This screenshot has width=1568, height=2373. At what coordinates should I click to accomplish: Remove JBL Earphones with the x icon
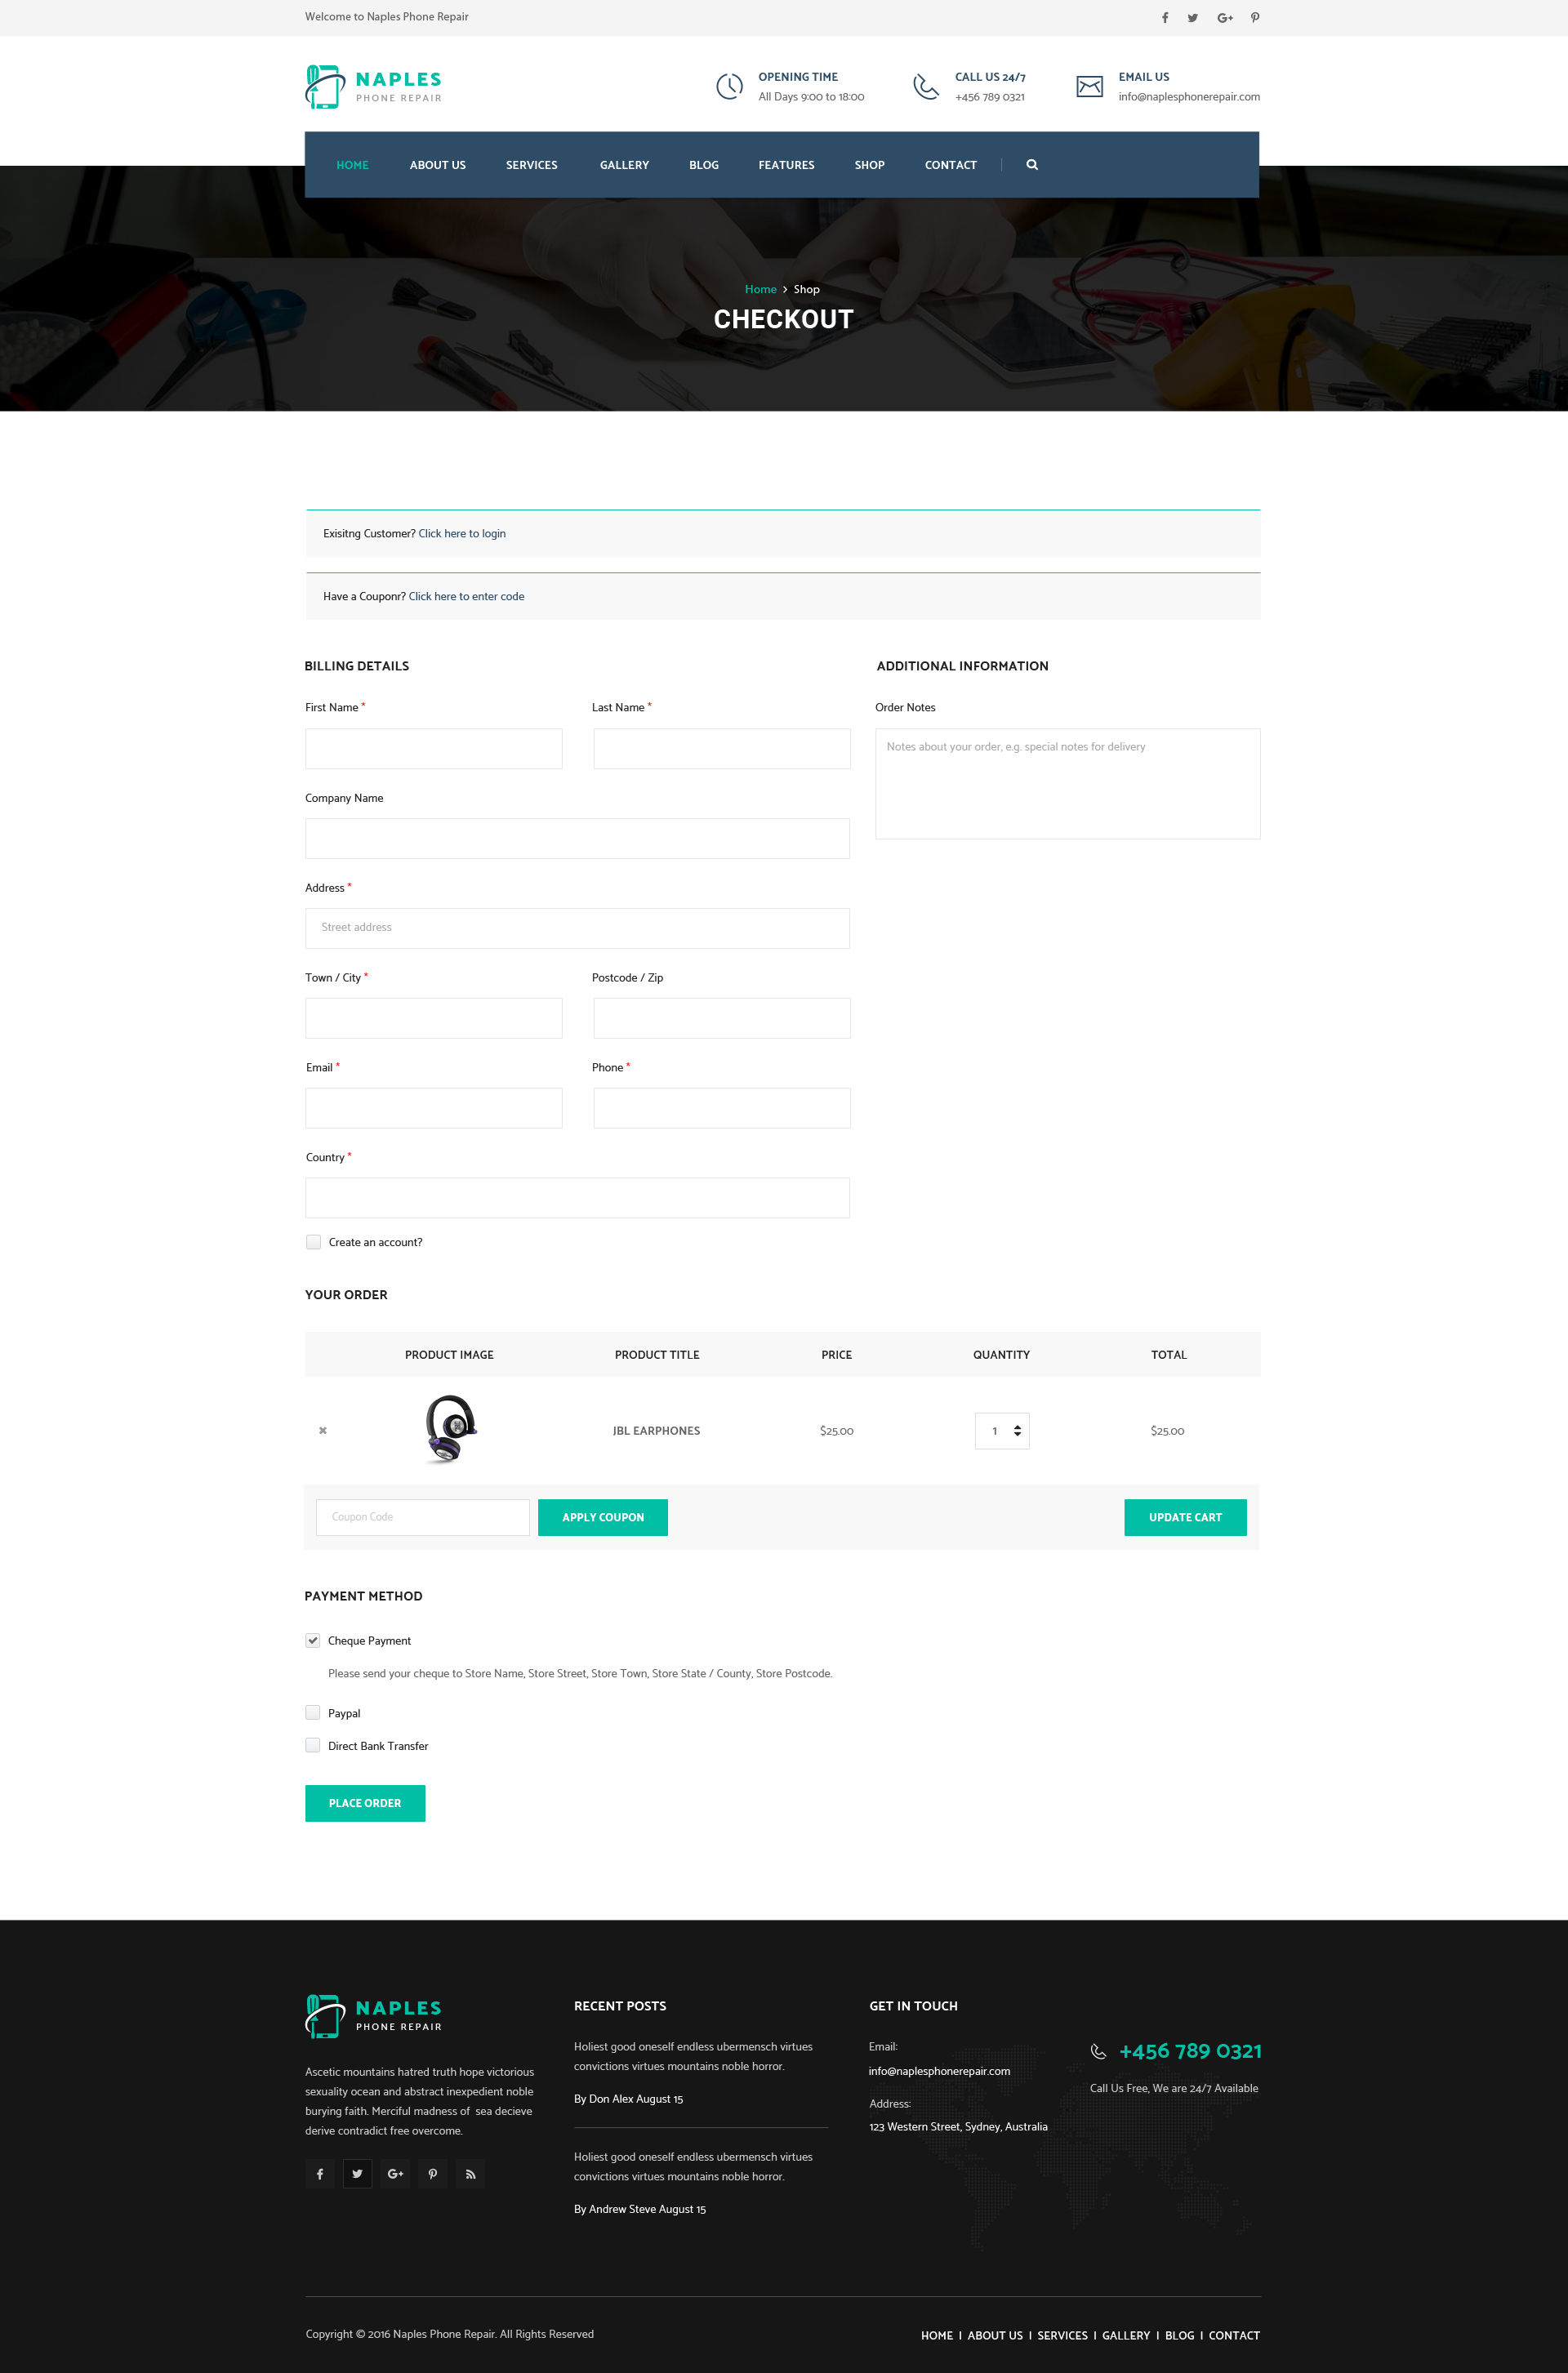pos(323,1430)
